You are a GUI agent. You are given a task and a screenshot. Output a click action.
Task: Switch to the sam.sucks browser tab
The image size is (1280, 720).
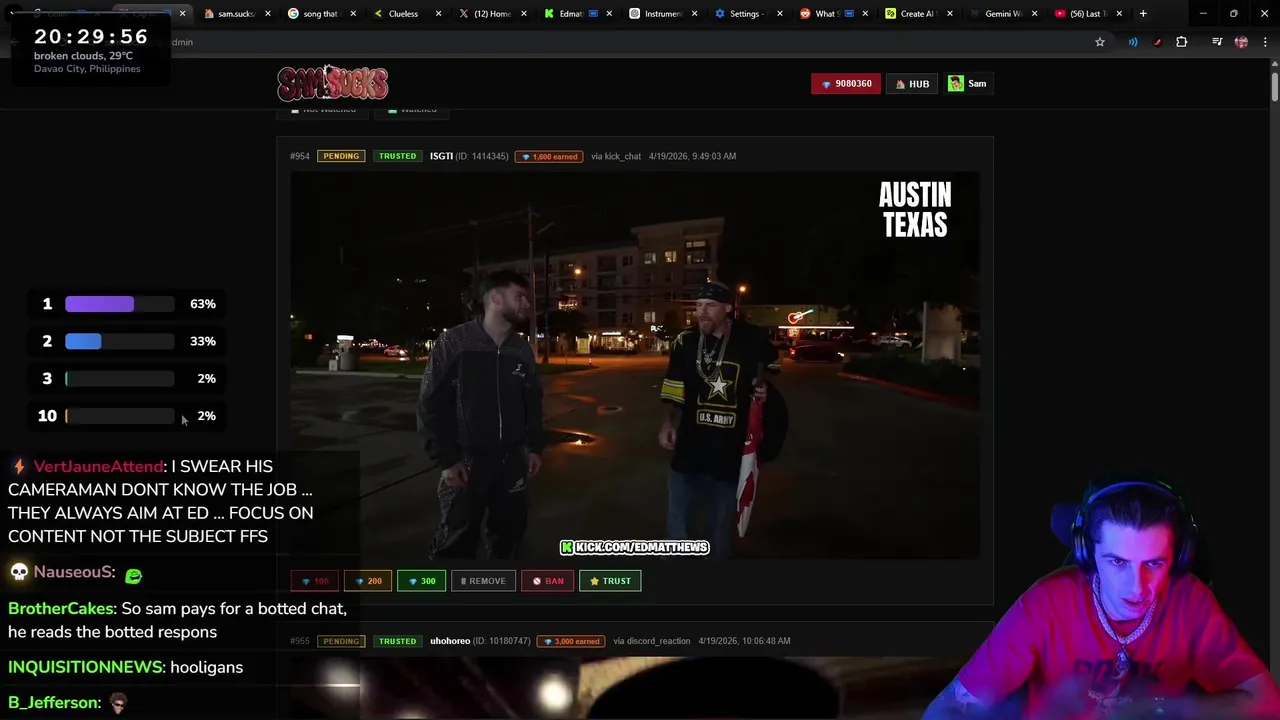236,14
